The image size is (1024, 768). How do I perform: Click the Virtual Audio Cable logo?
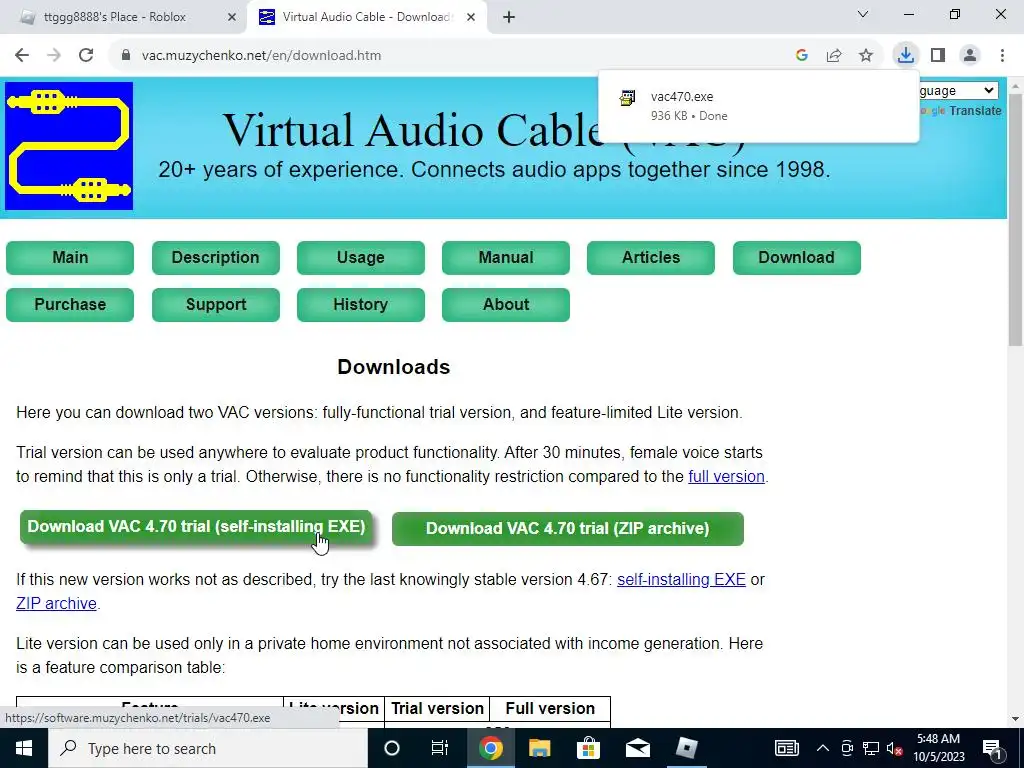(x=69, y=146)
